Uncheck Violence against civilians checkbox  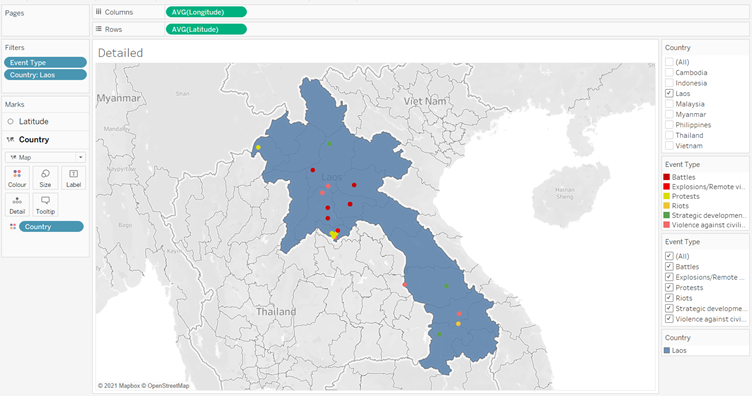(x=669, y=319)
